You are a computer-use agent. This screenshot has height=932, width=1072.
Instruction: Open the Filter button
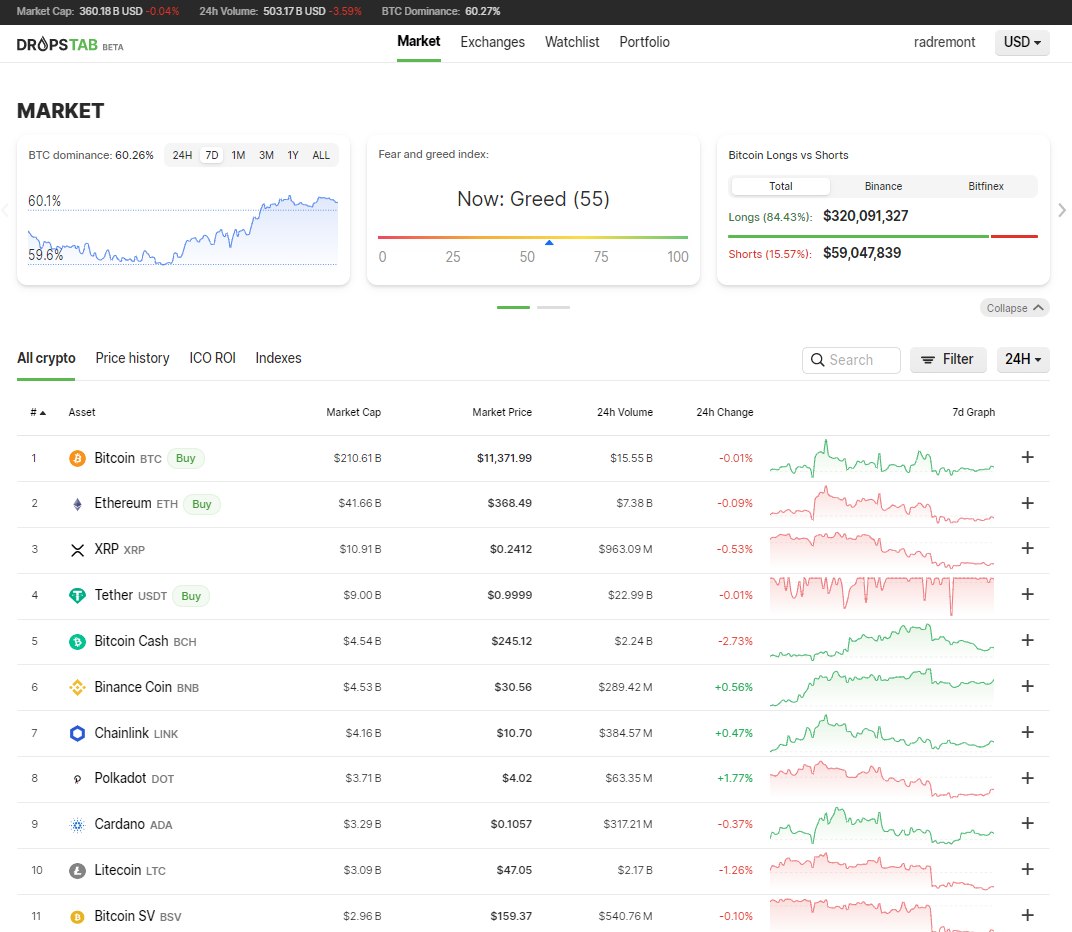pos(948,359)
